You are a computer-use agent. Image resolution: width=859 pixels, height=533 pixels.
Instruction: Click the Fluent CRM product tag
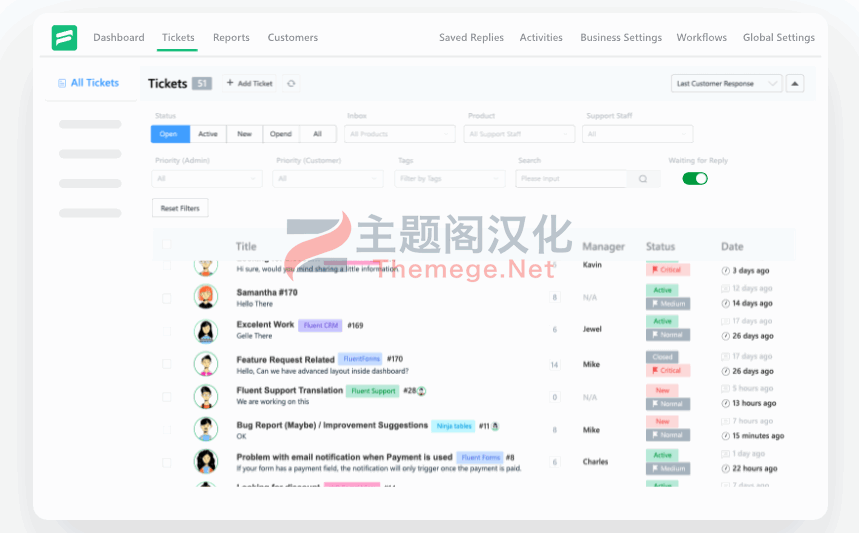tap(320, 325)
